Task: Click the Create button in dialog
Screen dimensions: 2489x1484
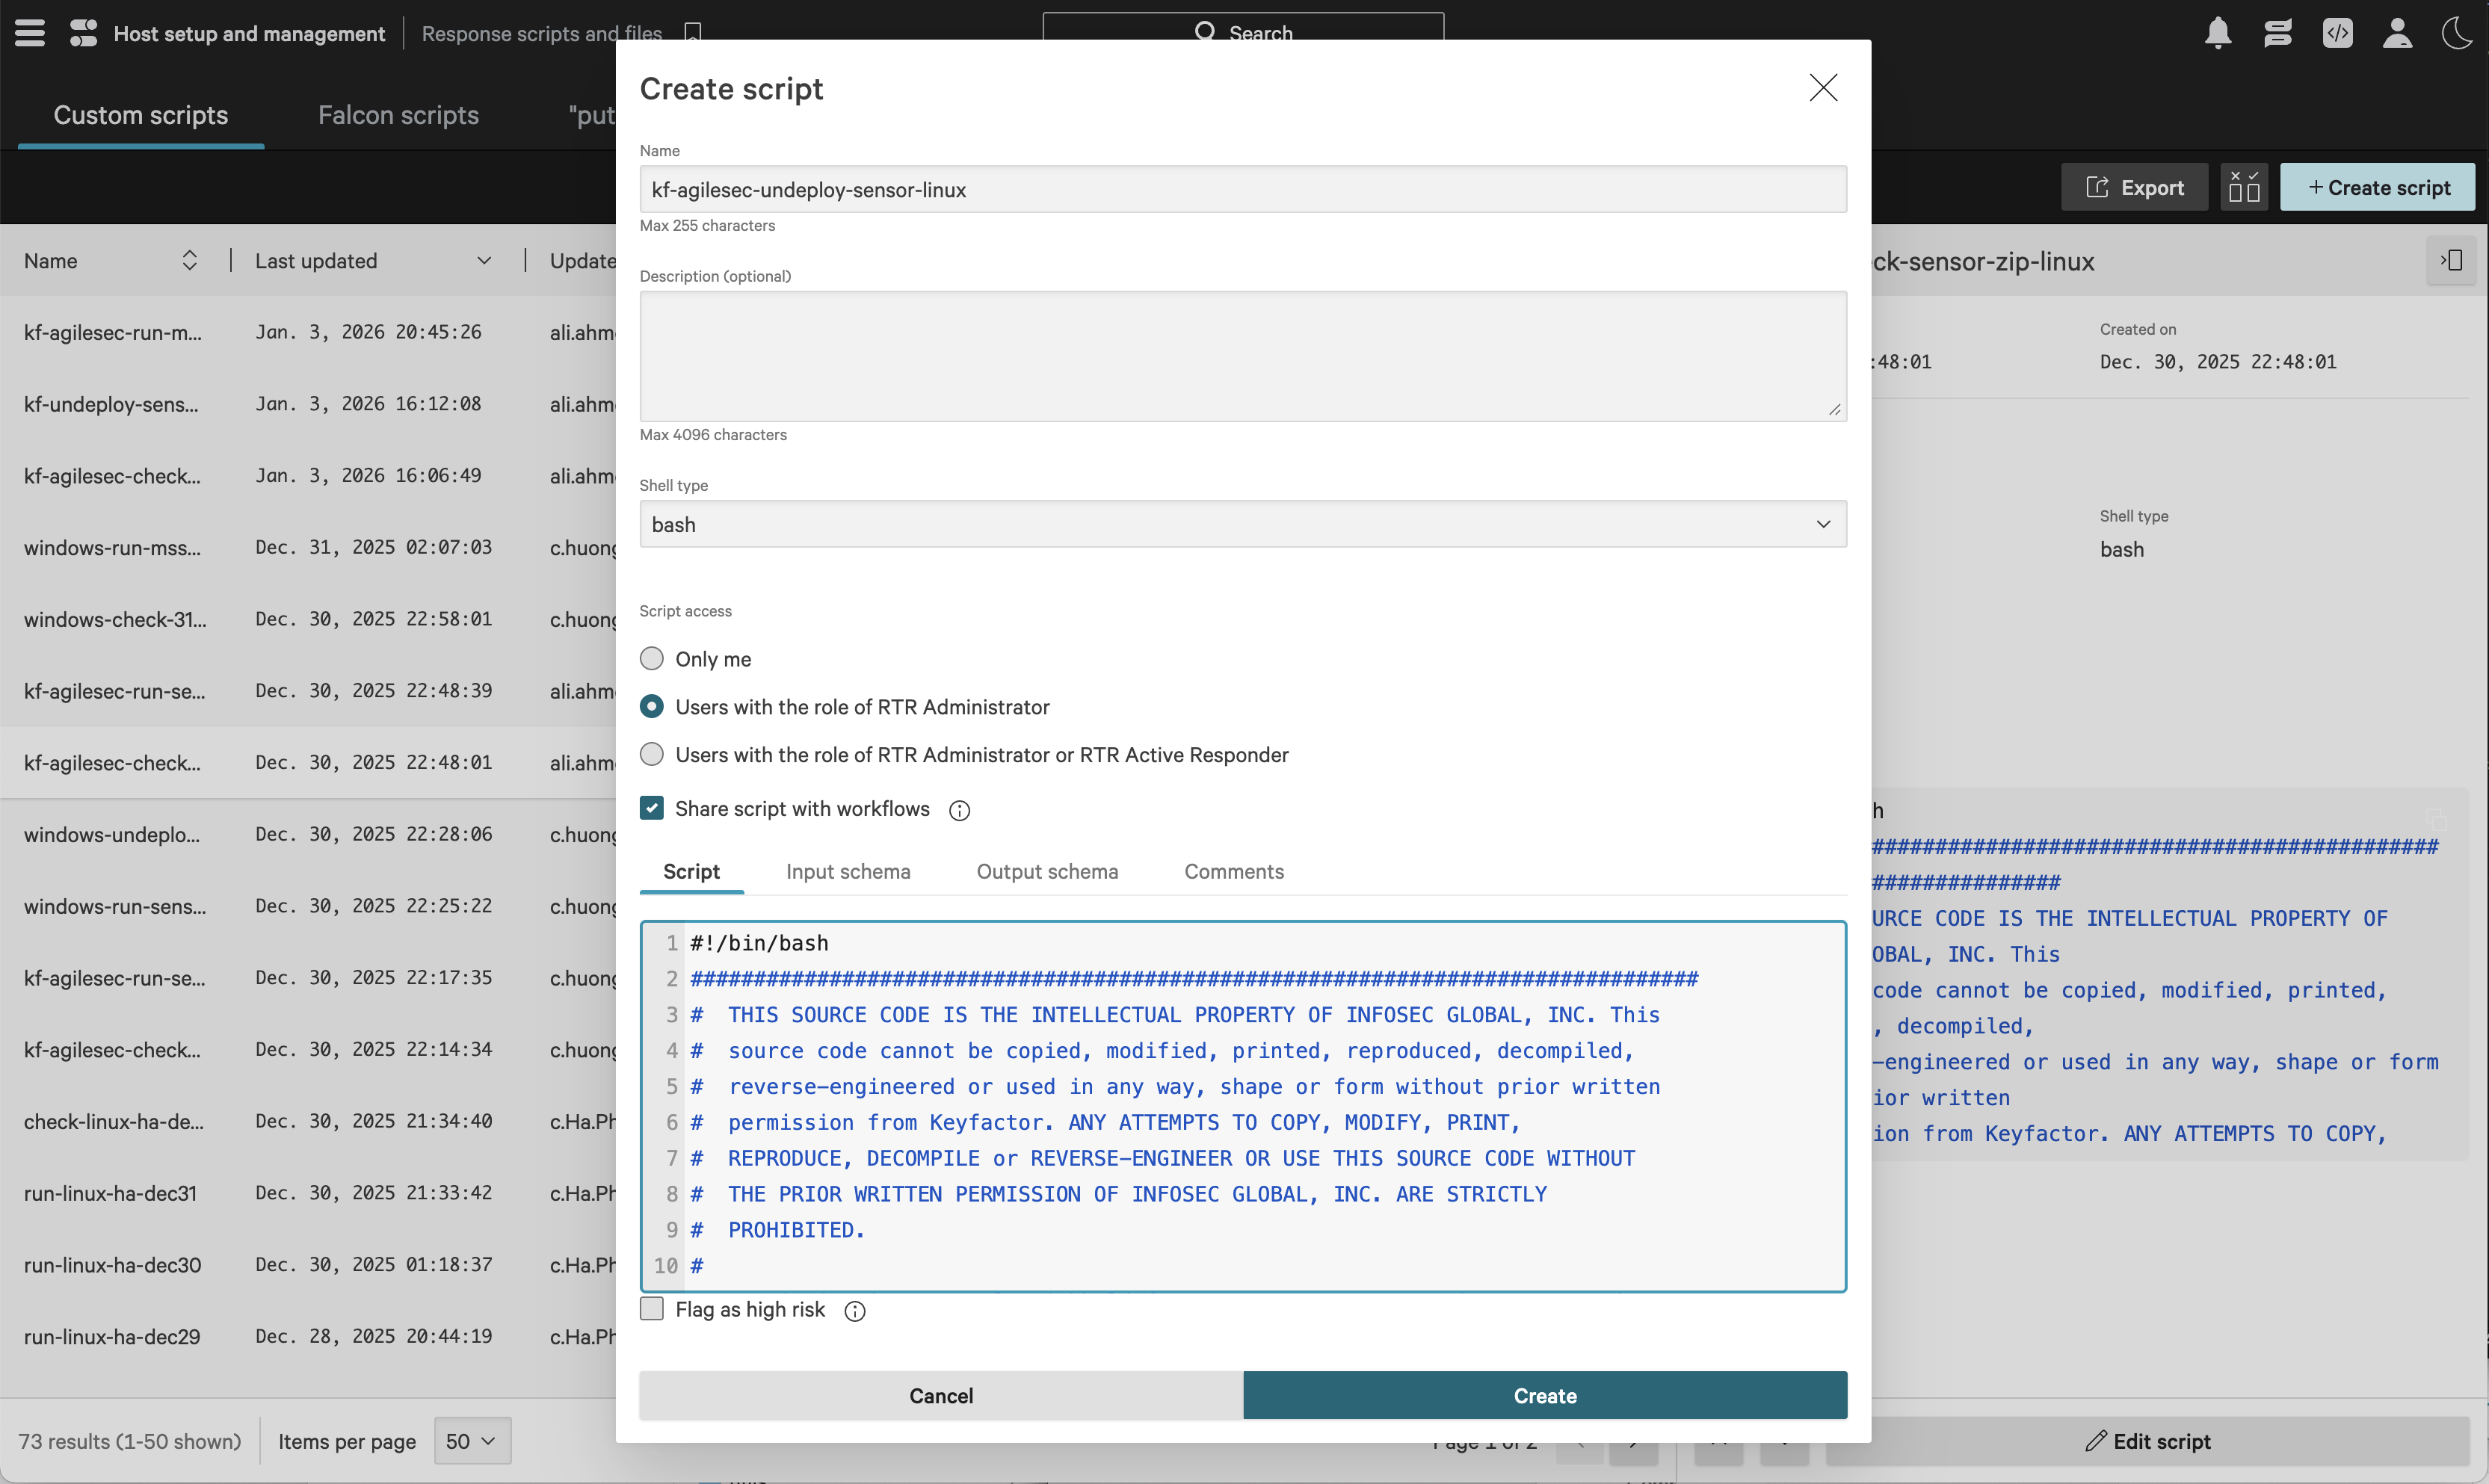Action: (1544, 1395)
